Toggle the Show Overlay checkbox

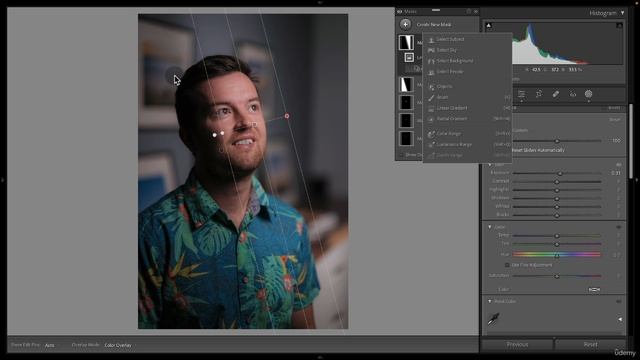[402, 155]
